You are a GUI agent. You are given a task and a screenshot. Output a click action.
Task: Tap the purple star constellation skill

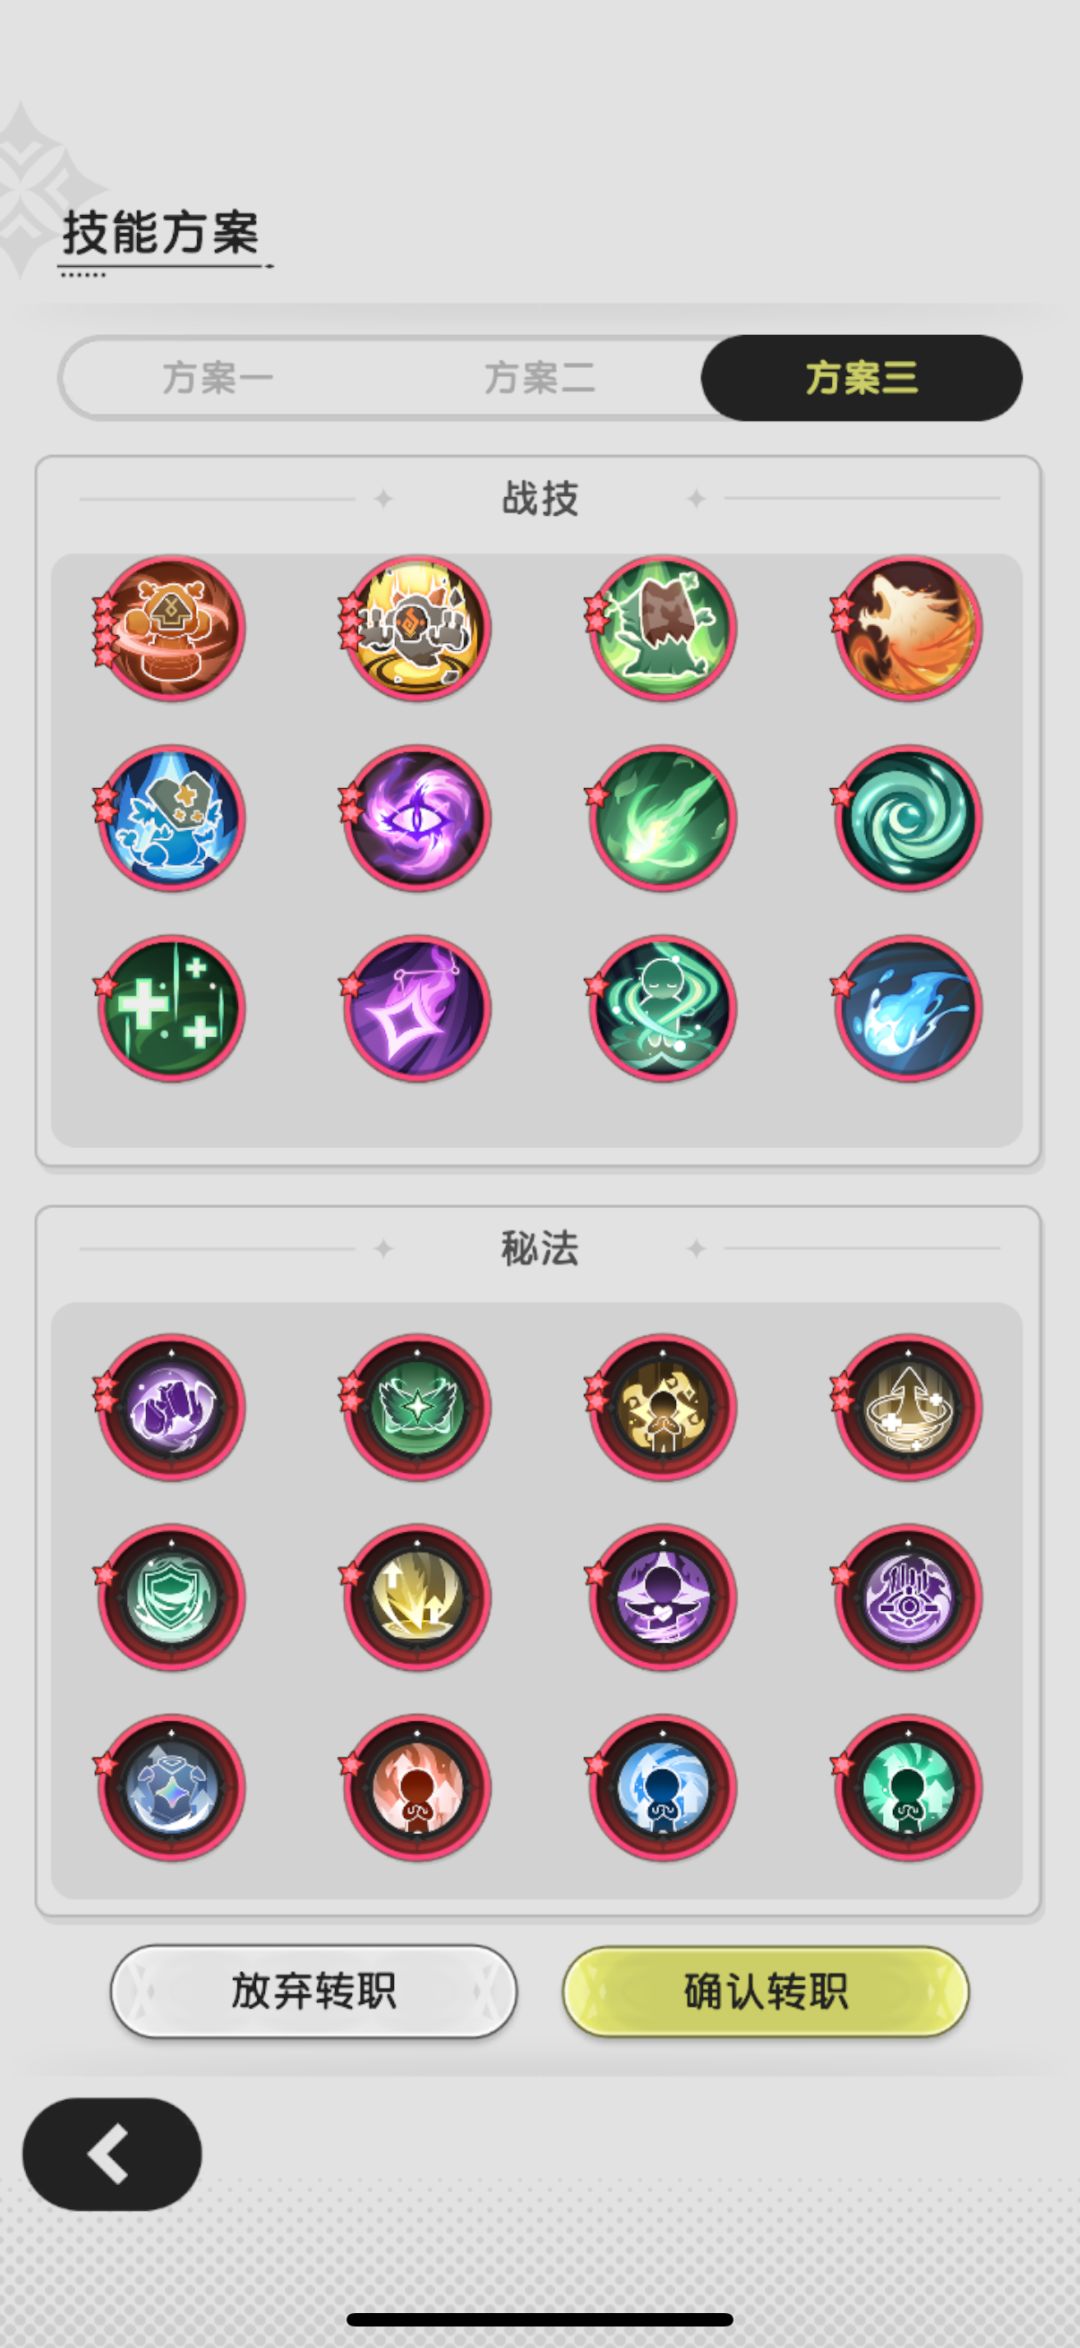pos(417,1008)
